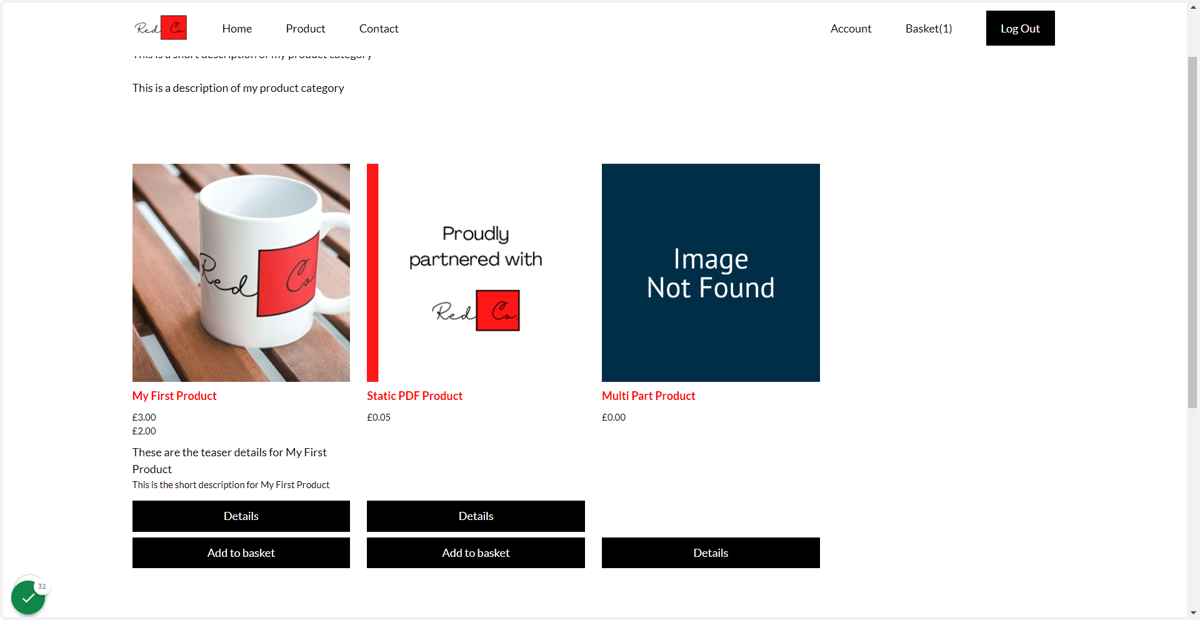Viewport: 1200px width, 620px height.
Task: Click the Red Co logo in header
Action: 161,28
